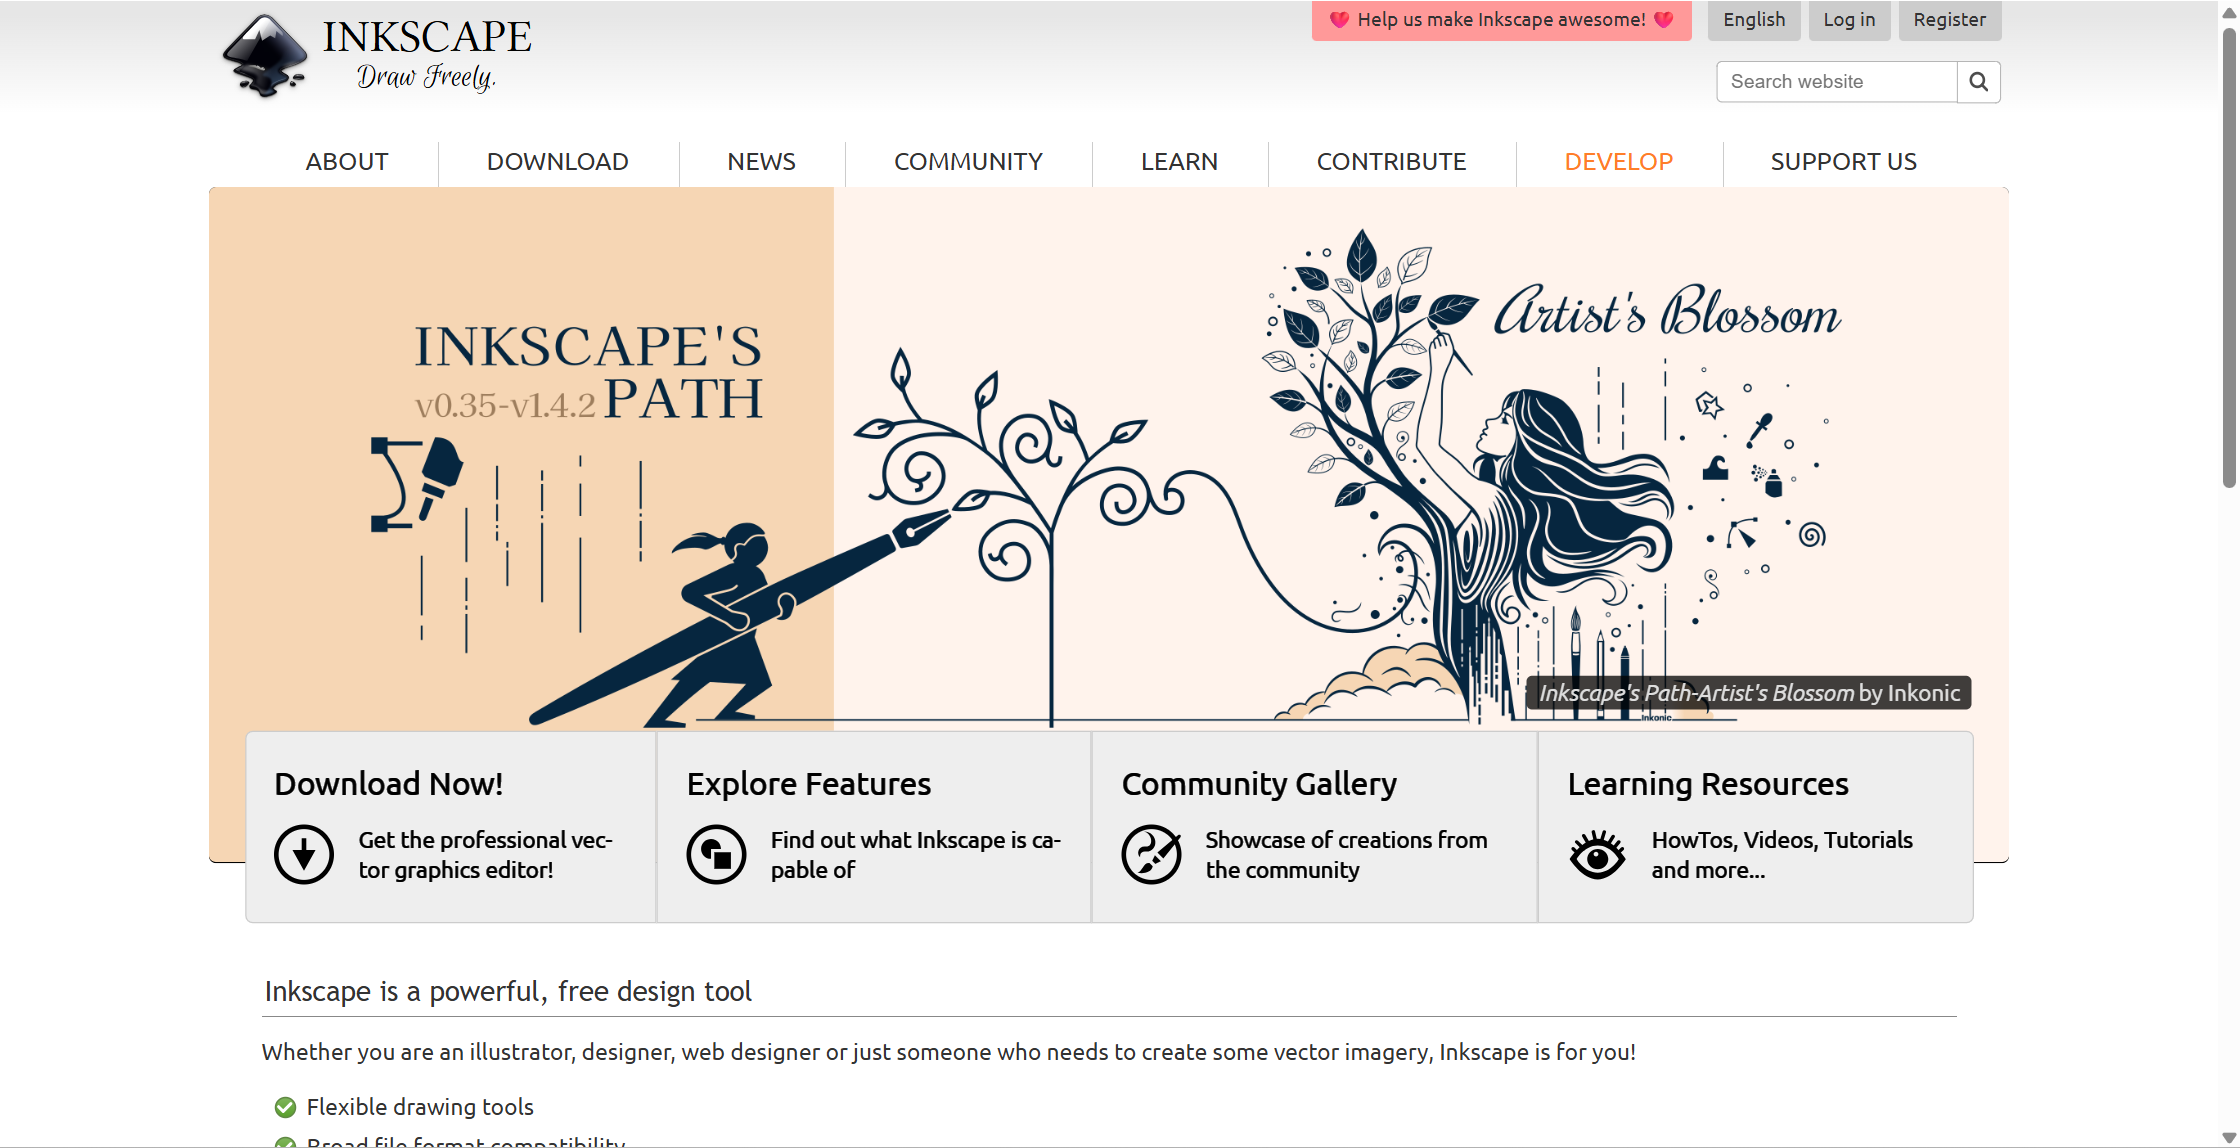The width and height of the screenshot is (2240, 1148).
Task: Expand the LEARN menu
Action: coord(1179,162)
